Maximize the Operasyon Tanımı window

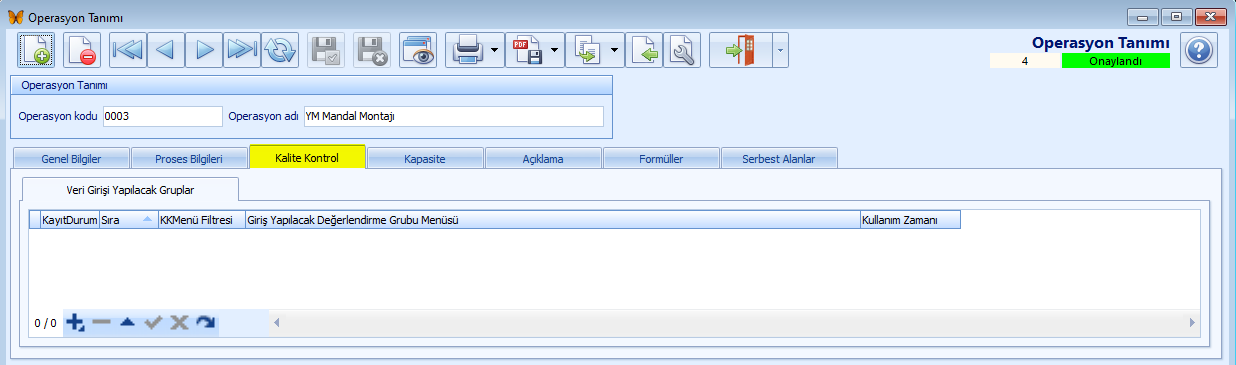click(1176, 16)
